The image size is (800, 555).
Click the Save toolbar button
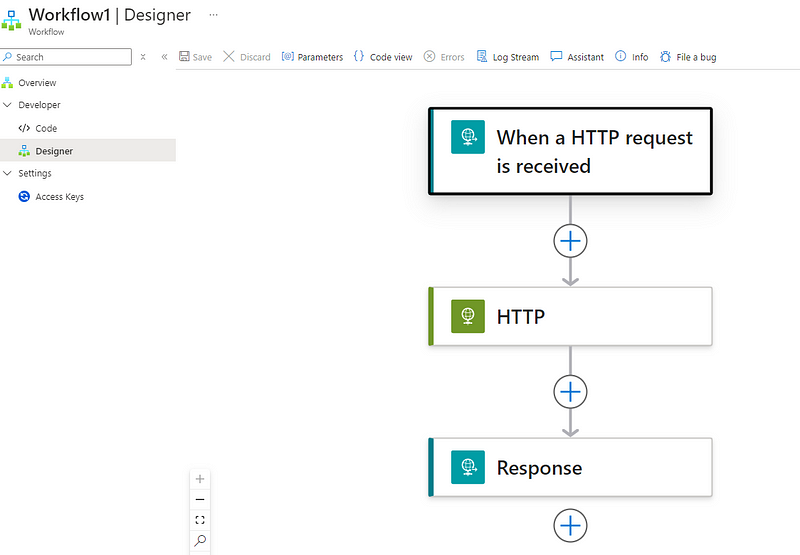coord(195,57)
